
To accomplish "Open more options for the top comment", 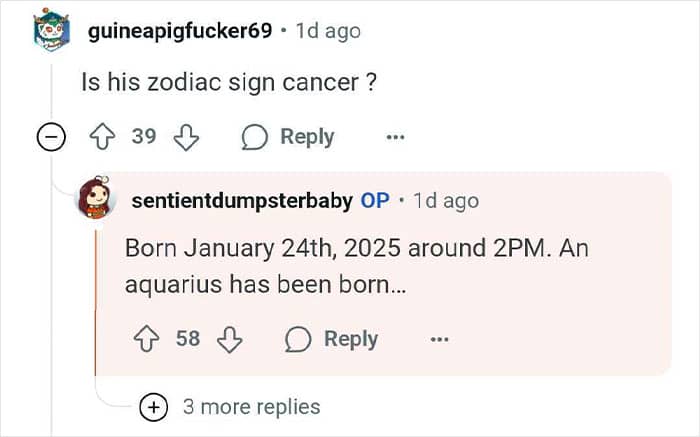I will coord(397,137).
